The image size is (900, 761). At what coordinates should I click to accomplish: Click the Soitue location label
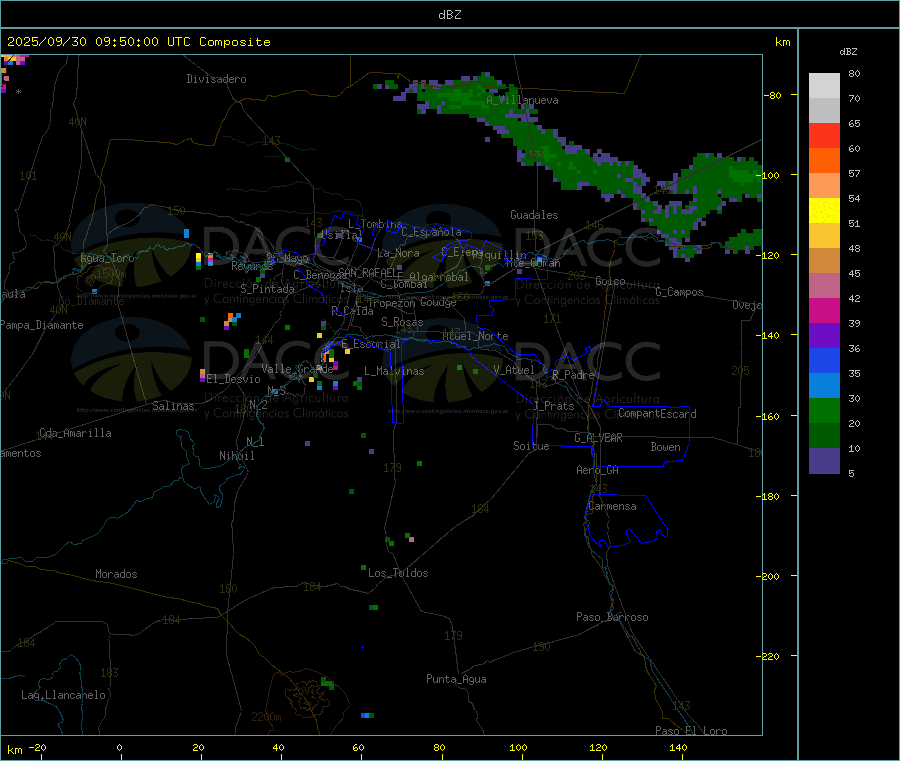531,446
